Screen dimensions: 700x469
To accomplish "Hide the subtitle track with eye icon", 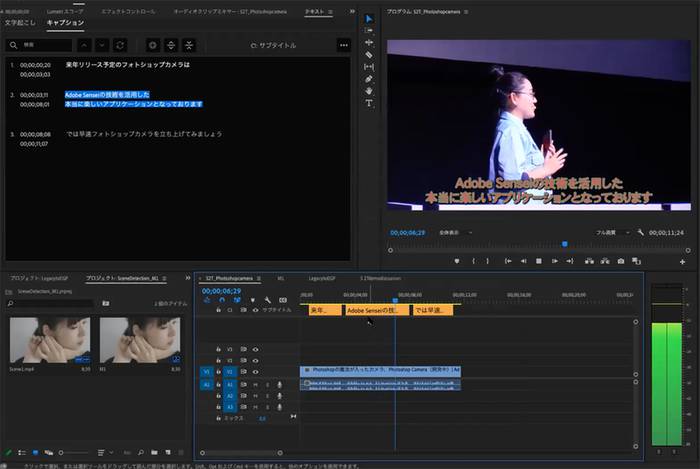I will (255, 310).
